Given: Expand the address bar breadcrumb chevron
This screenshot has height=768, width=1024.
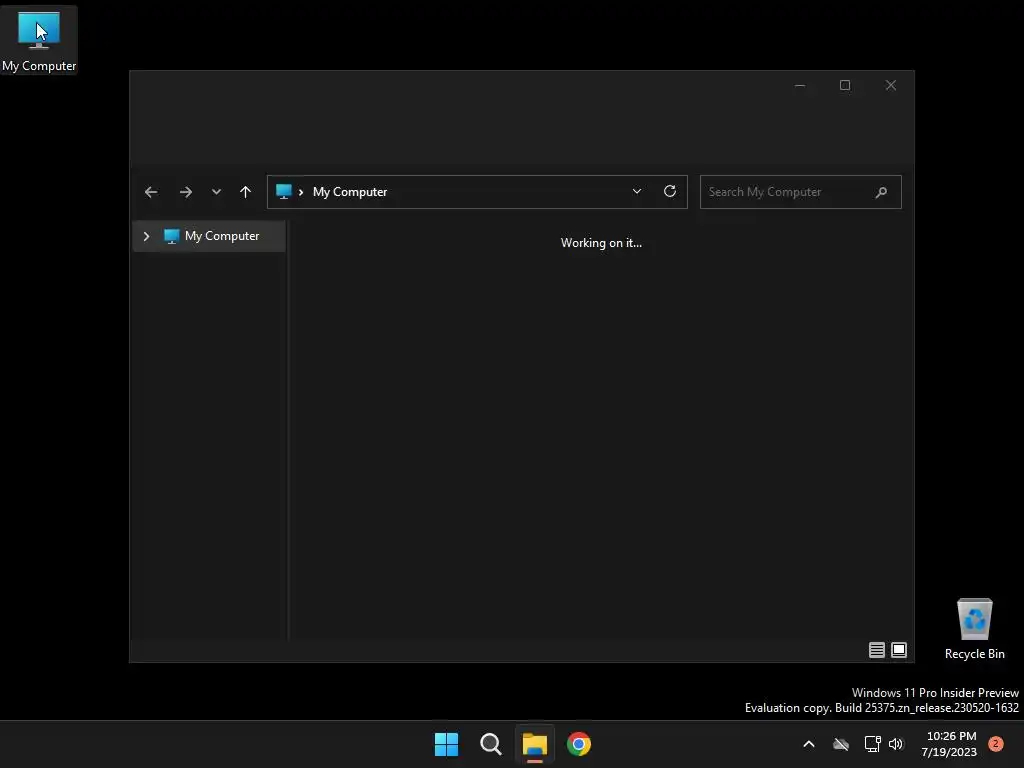Looking at the screenshot, I should point(301,192).
